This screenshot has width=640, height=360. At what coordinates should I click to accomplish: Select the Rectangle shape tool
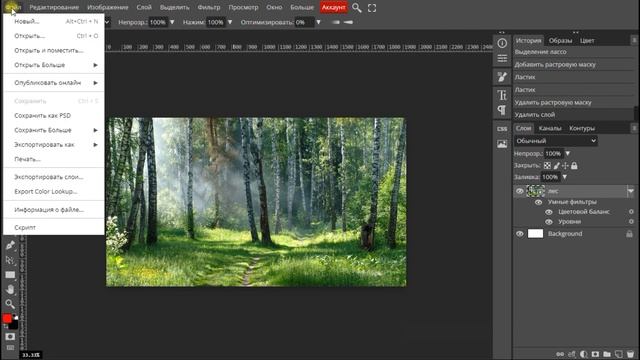[x=10, y=275]
